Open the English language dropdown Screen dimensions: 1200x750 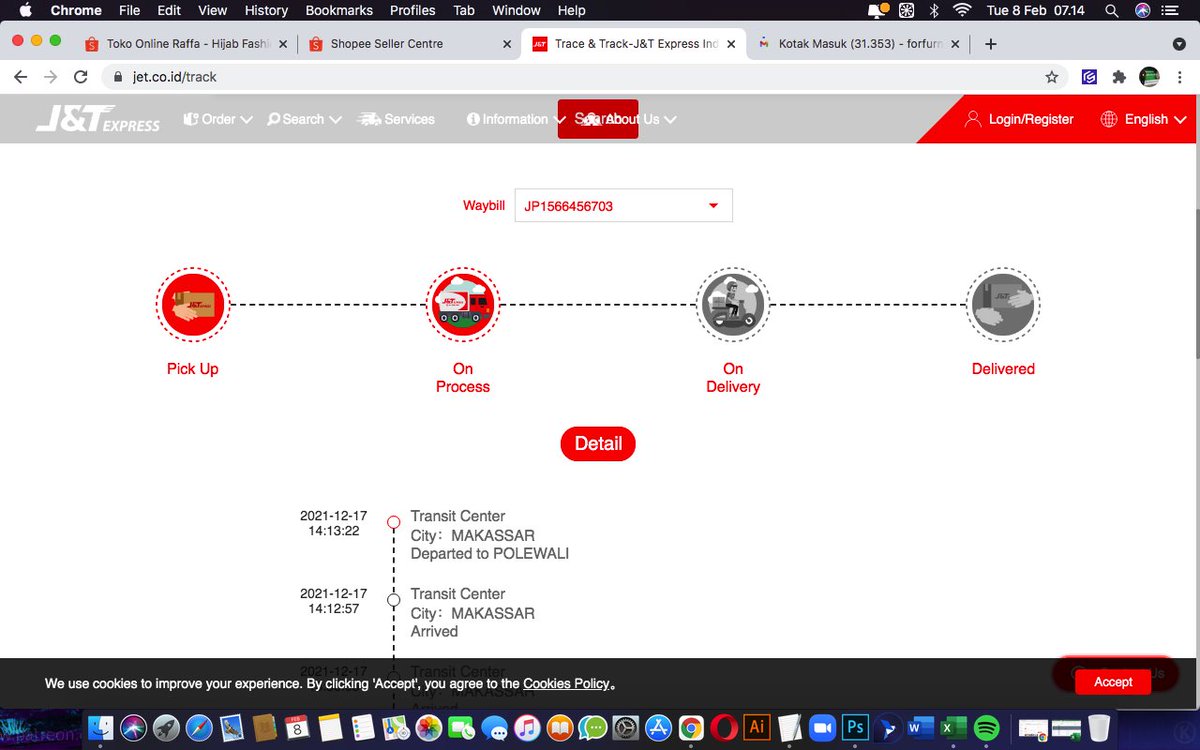1144,119
